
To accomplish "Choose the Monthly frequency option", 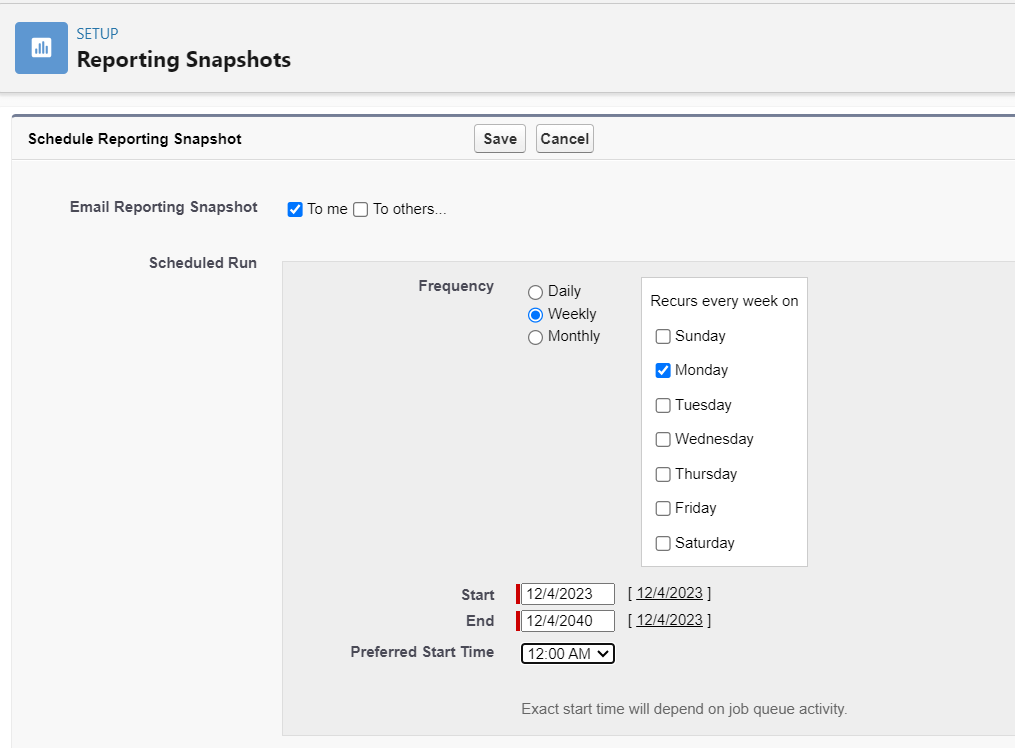I will click(536, 337).
